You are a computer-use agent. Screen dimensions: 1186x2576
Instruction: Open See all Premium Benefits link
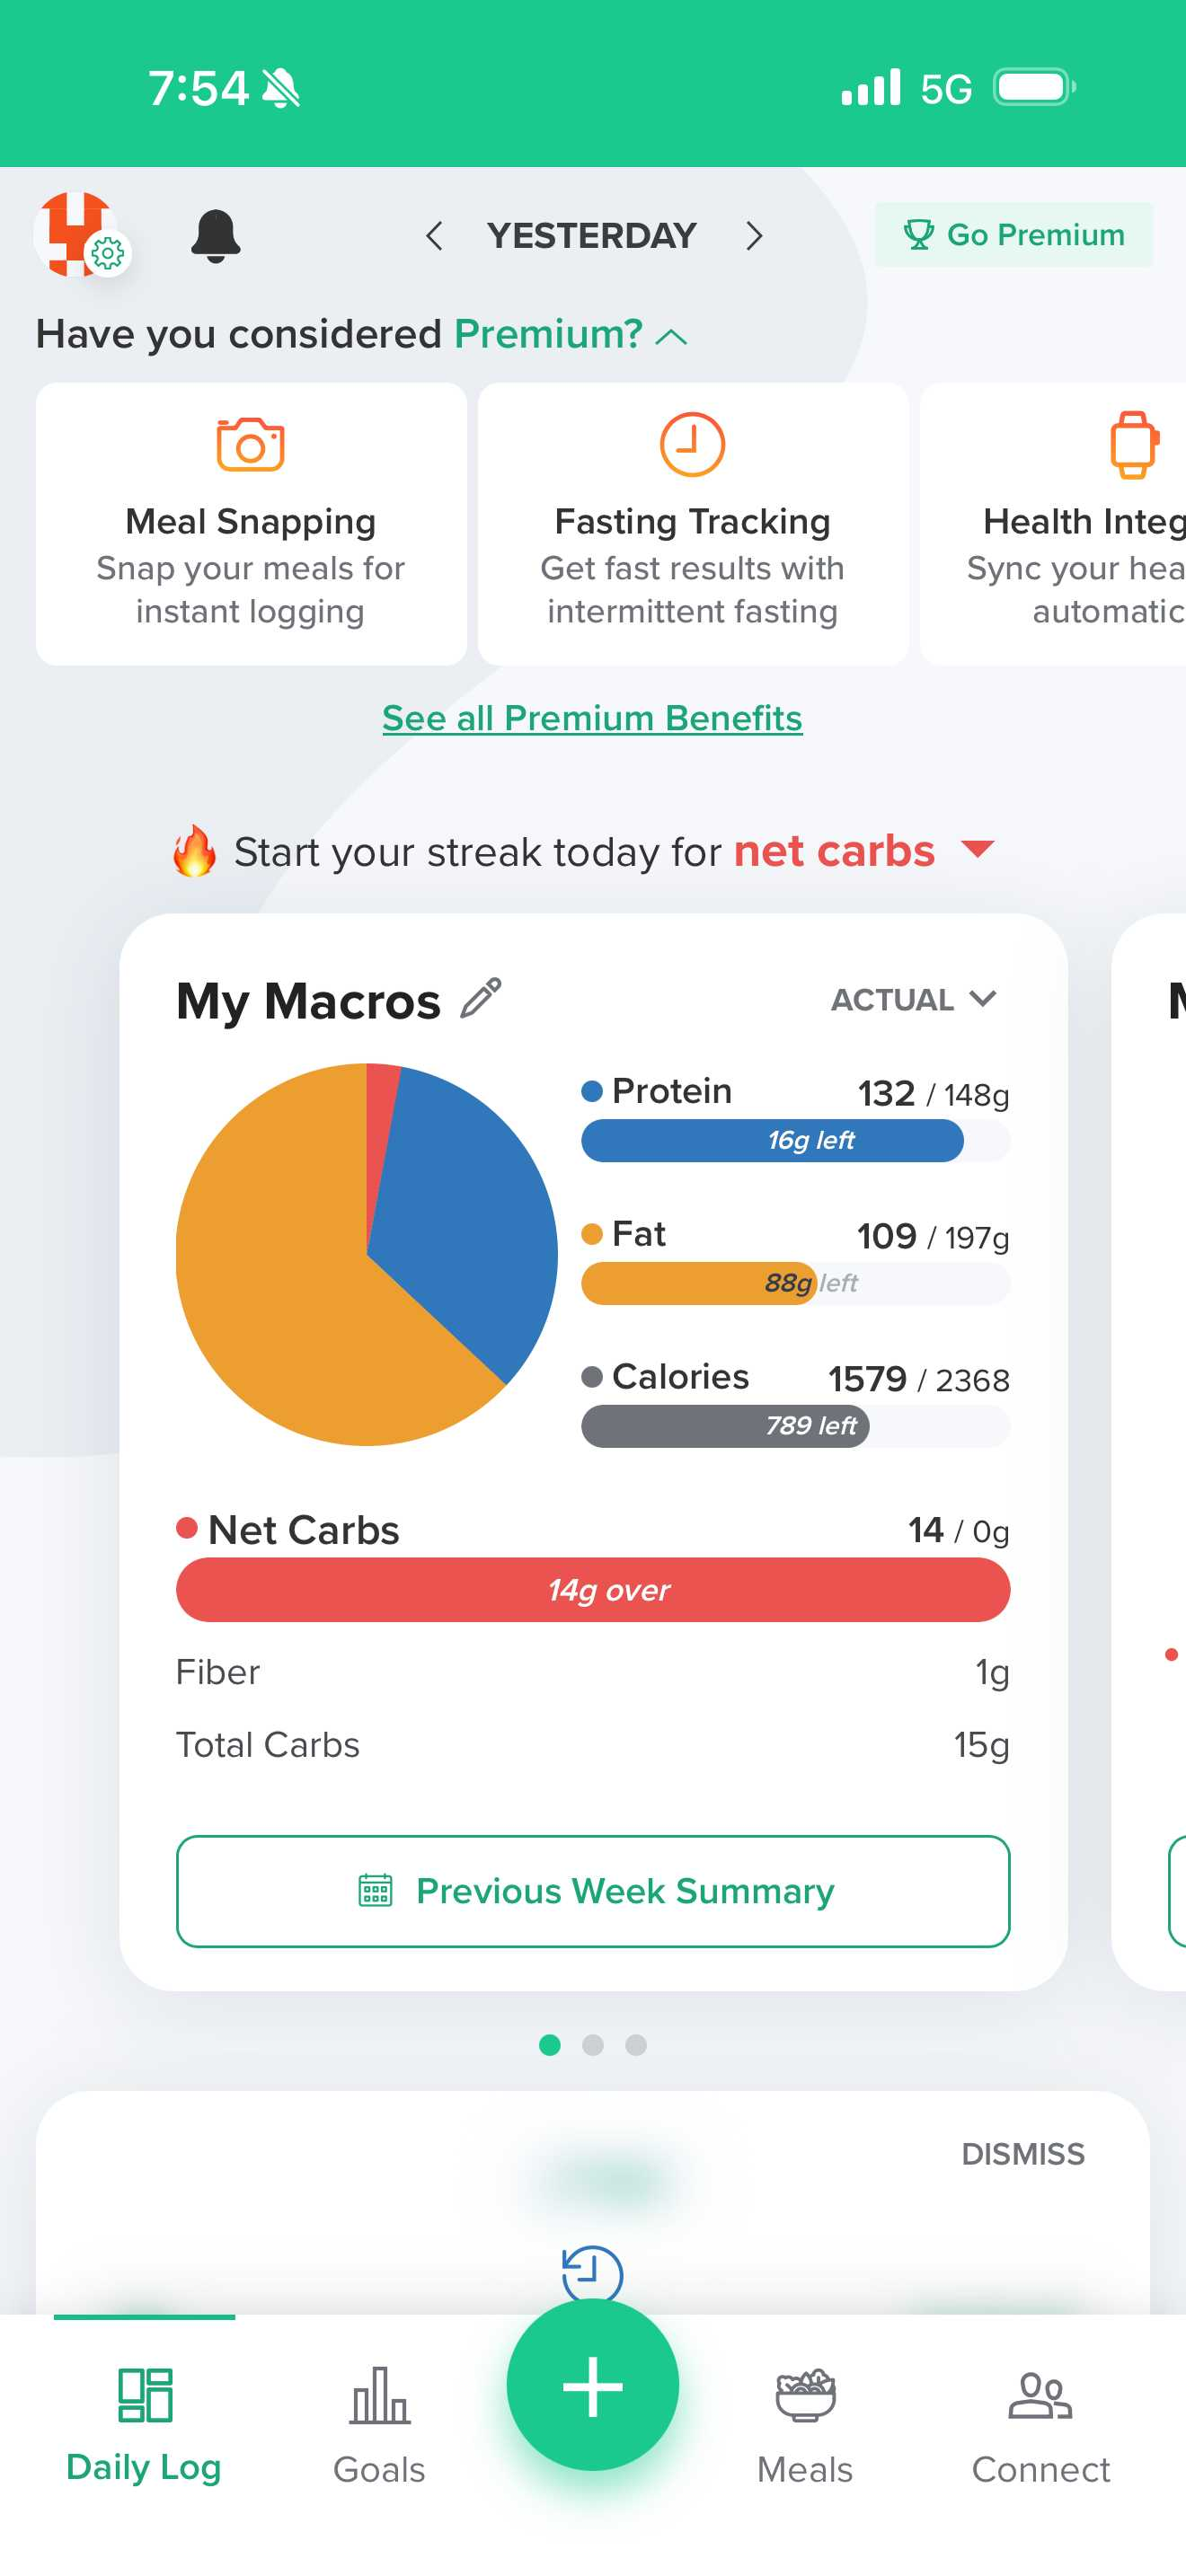[592, 718]
